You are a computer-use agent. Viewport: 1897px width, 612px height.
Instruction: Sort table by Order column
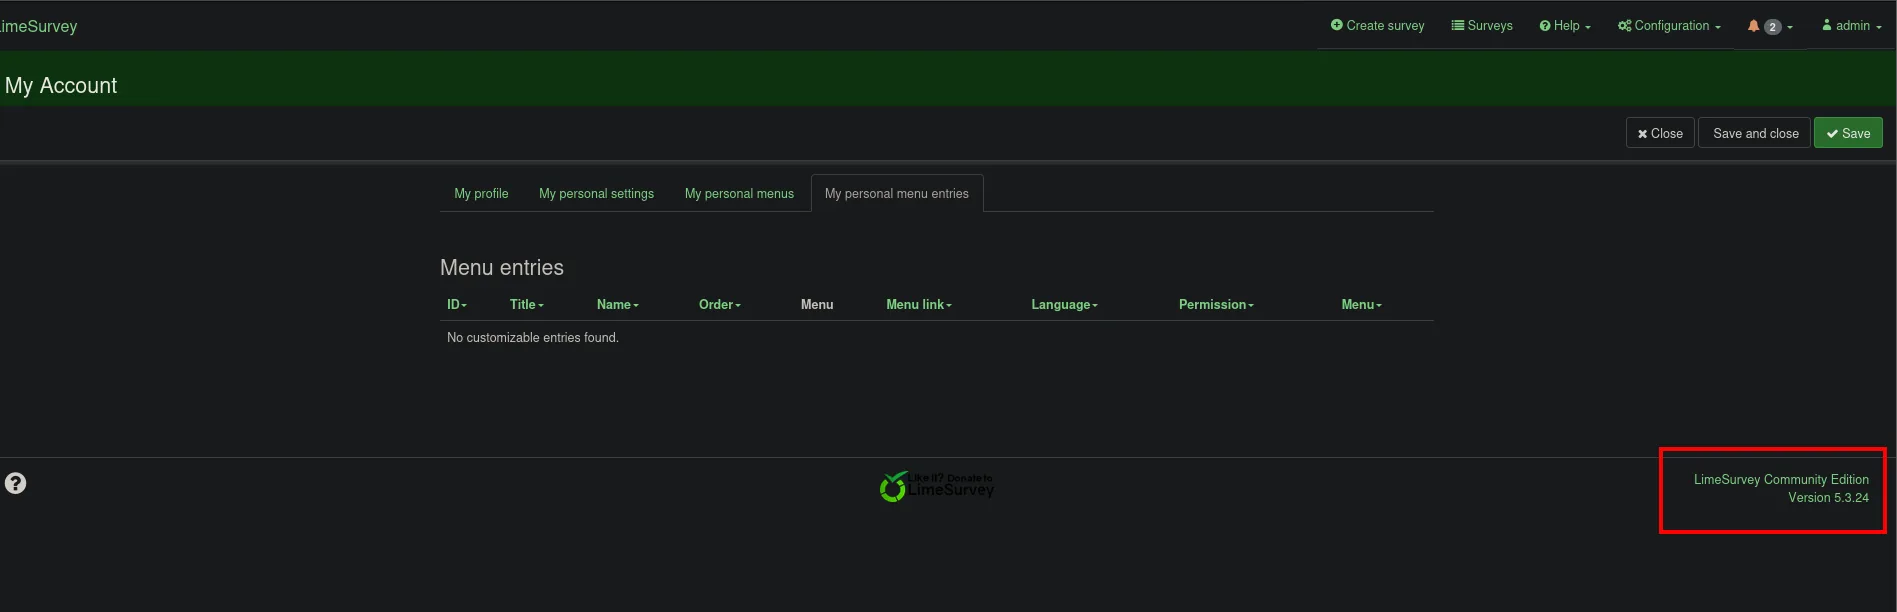[720, 305]
